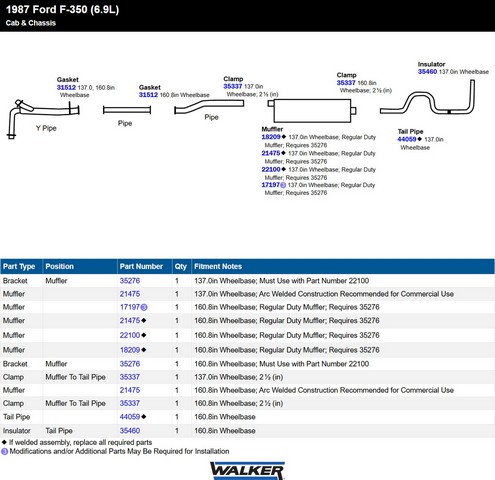Open Clamp 35337 link for 137.0in wheelbase
This screenshot has width=495, height=480.
tap(233, 86)
